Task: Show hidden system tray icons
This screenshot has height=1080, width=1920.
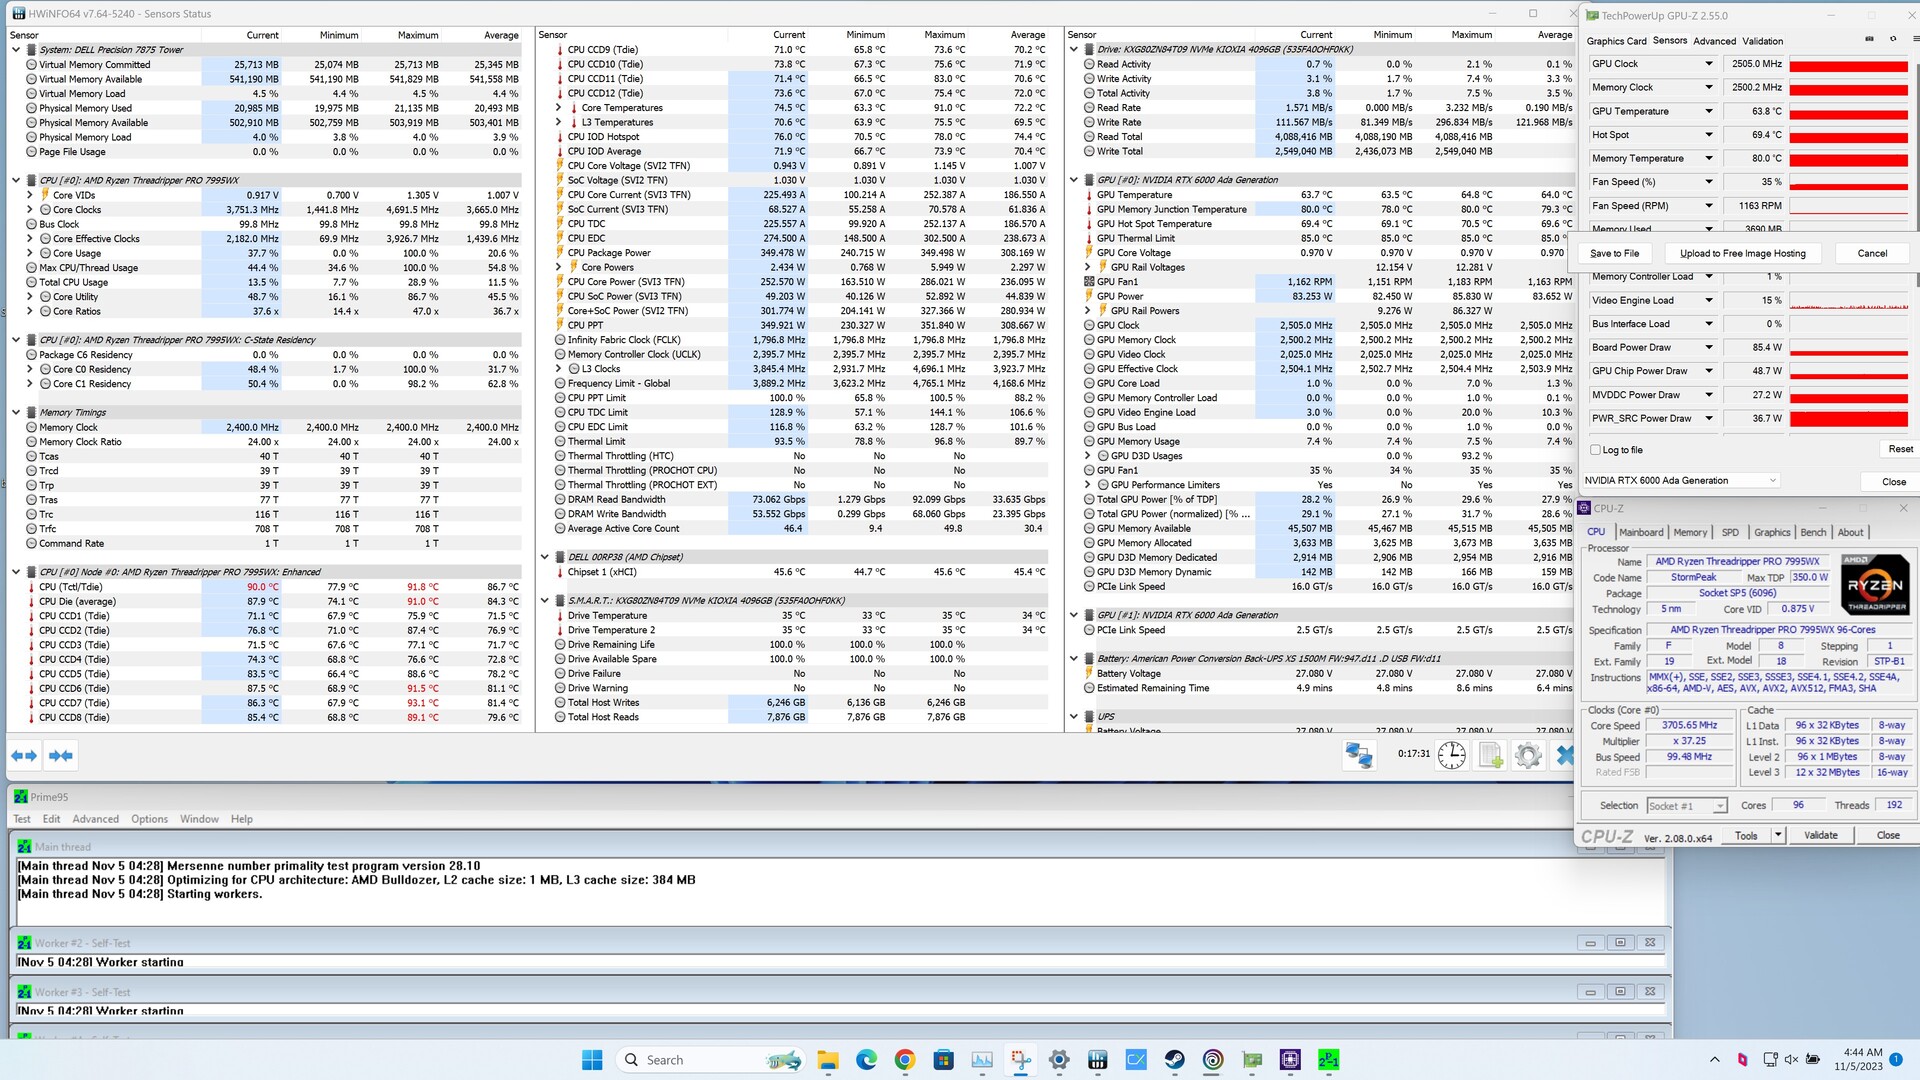Action: click(1714, 1060)
